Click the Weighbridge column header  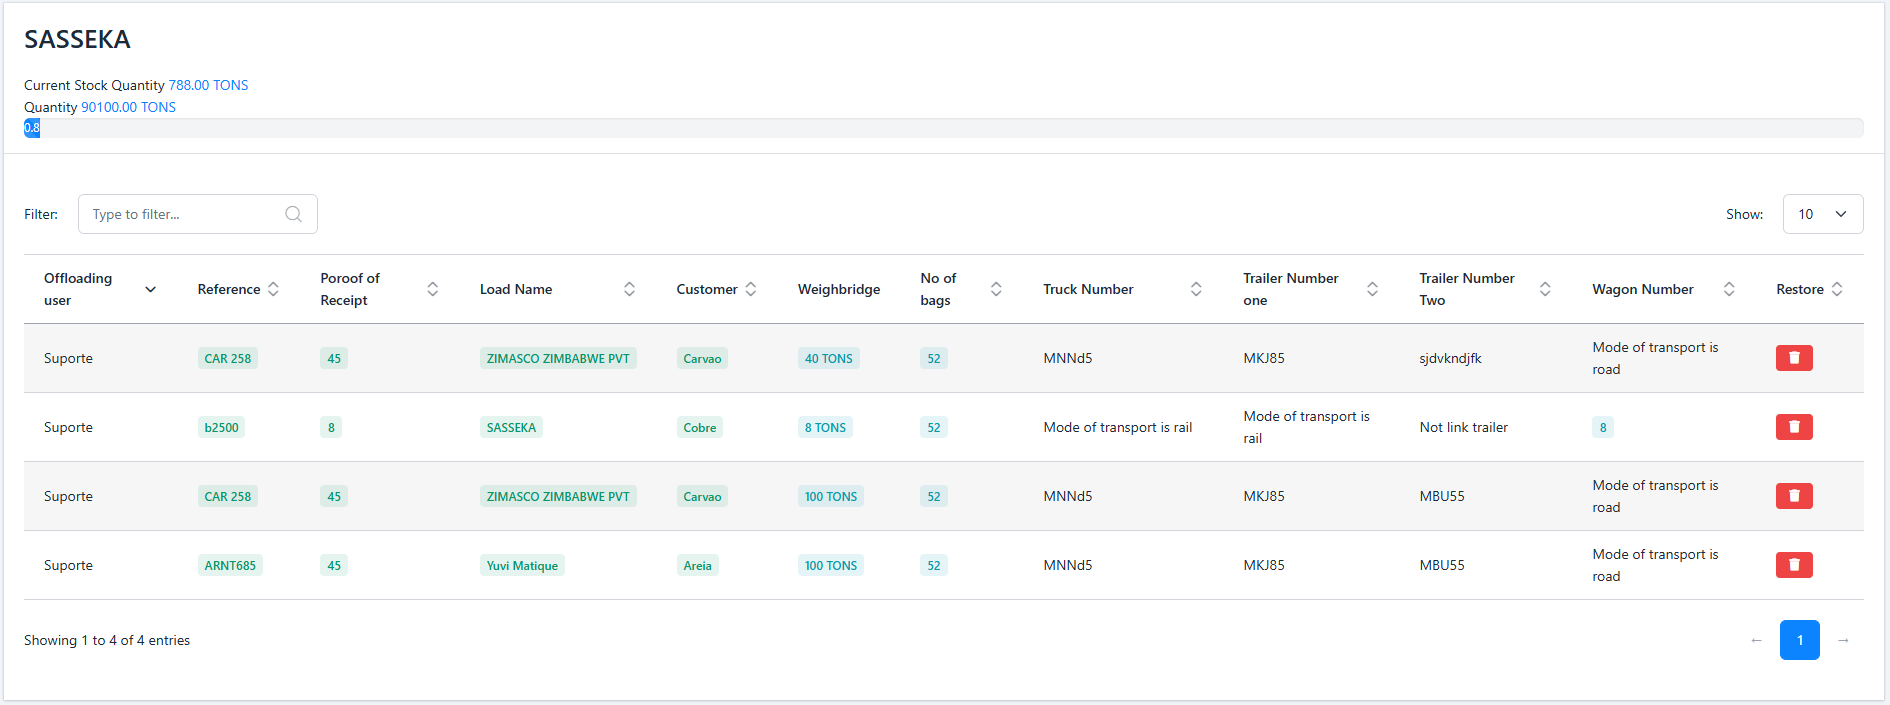[x=838, y=289]
